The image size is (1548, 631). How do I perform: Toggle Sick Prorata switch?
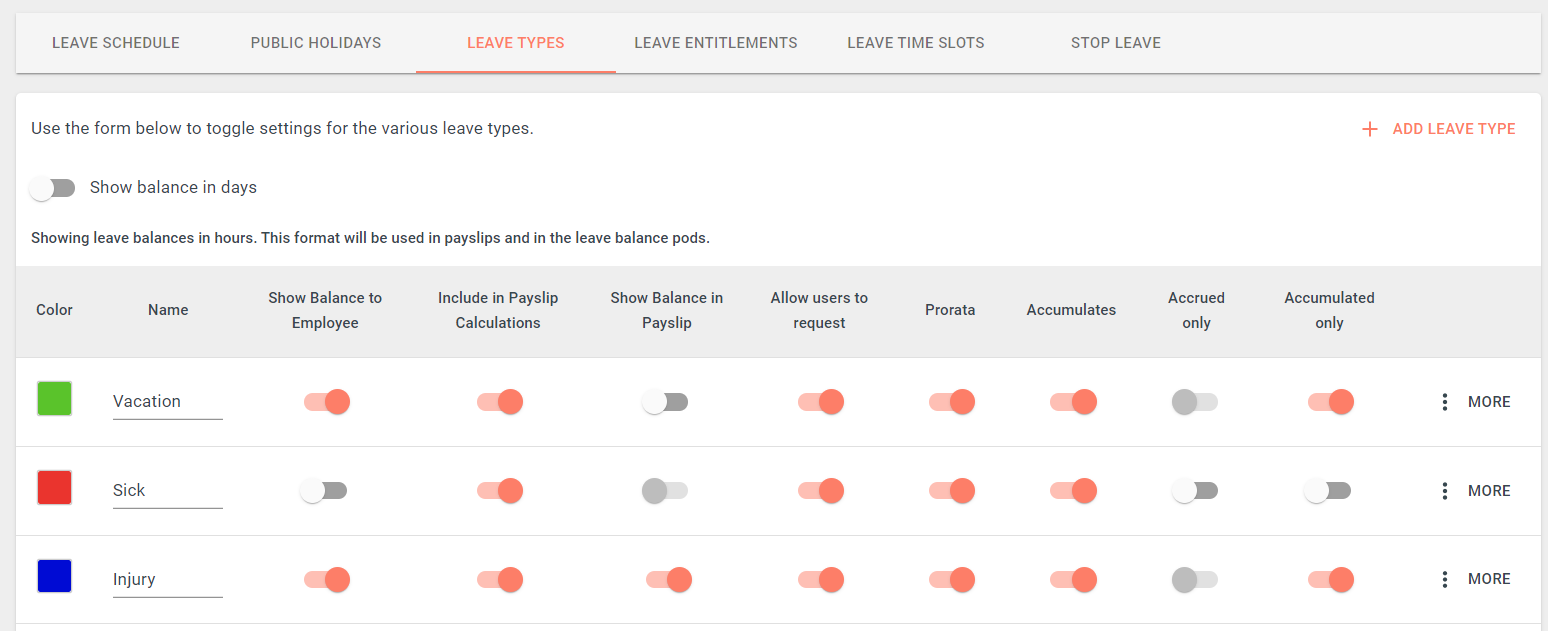pyautogui.click(x=951, y=491)
